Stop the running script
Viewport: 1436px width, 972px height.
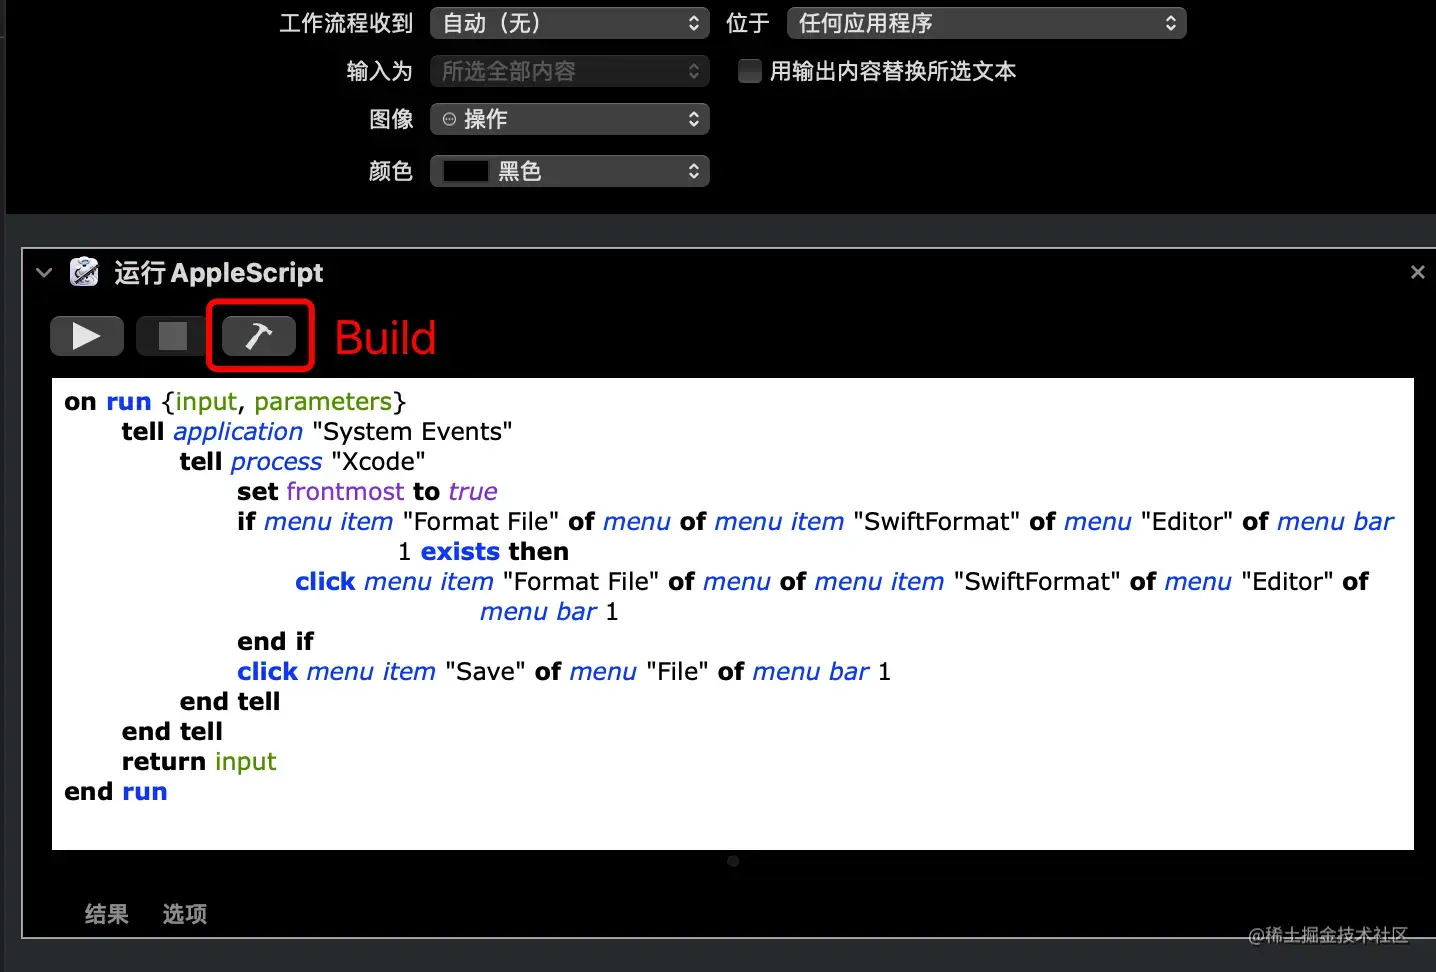[x=170, y=336]
